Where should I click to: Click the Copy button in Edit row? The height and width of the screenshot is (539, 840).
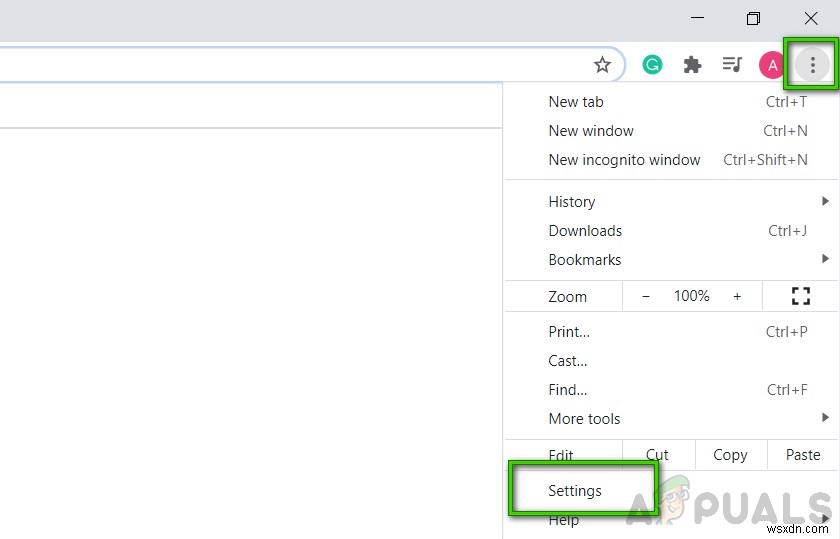click(x=730, y=455)
